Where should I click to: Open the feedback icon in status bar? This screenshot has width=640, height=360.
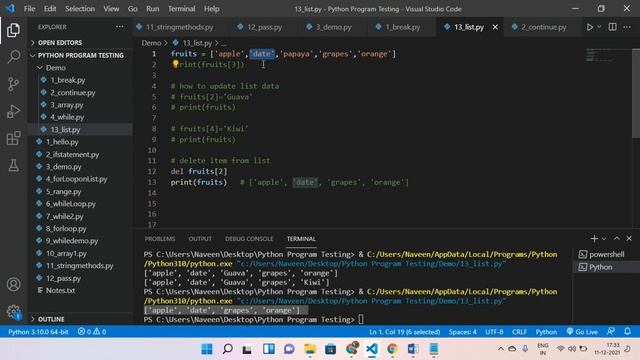(611, 332)
